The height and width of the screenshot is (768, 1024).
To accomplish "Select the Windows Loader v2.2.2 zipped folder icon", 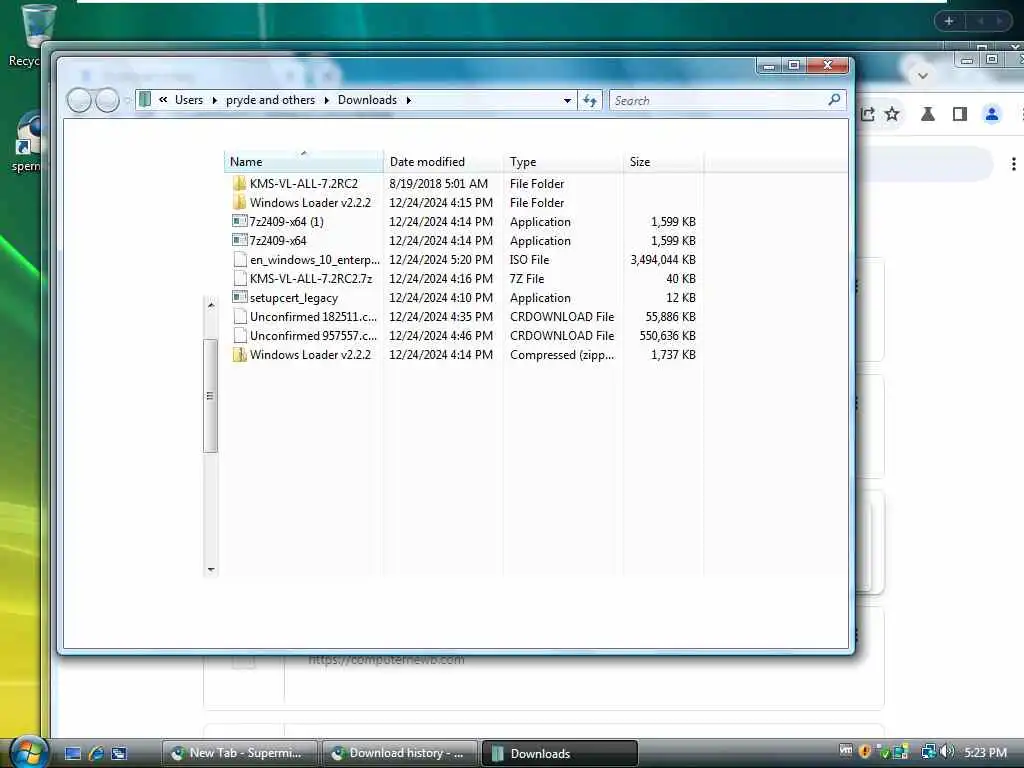I will [240, 355].
